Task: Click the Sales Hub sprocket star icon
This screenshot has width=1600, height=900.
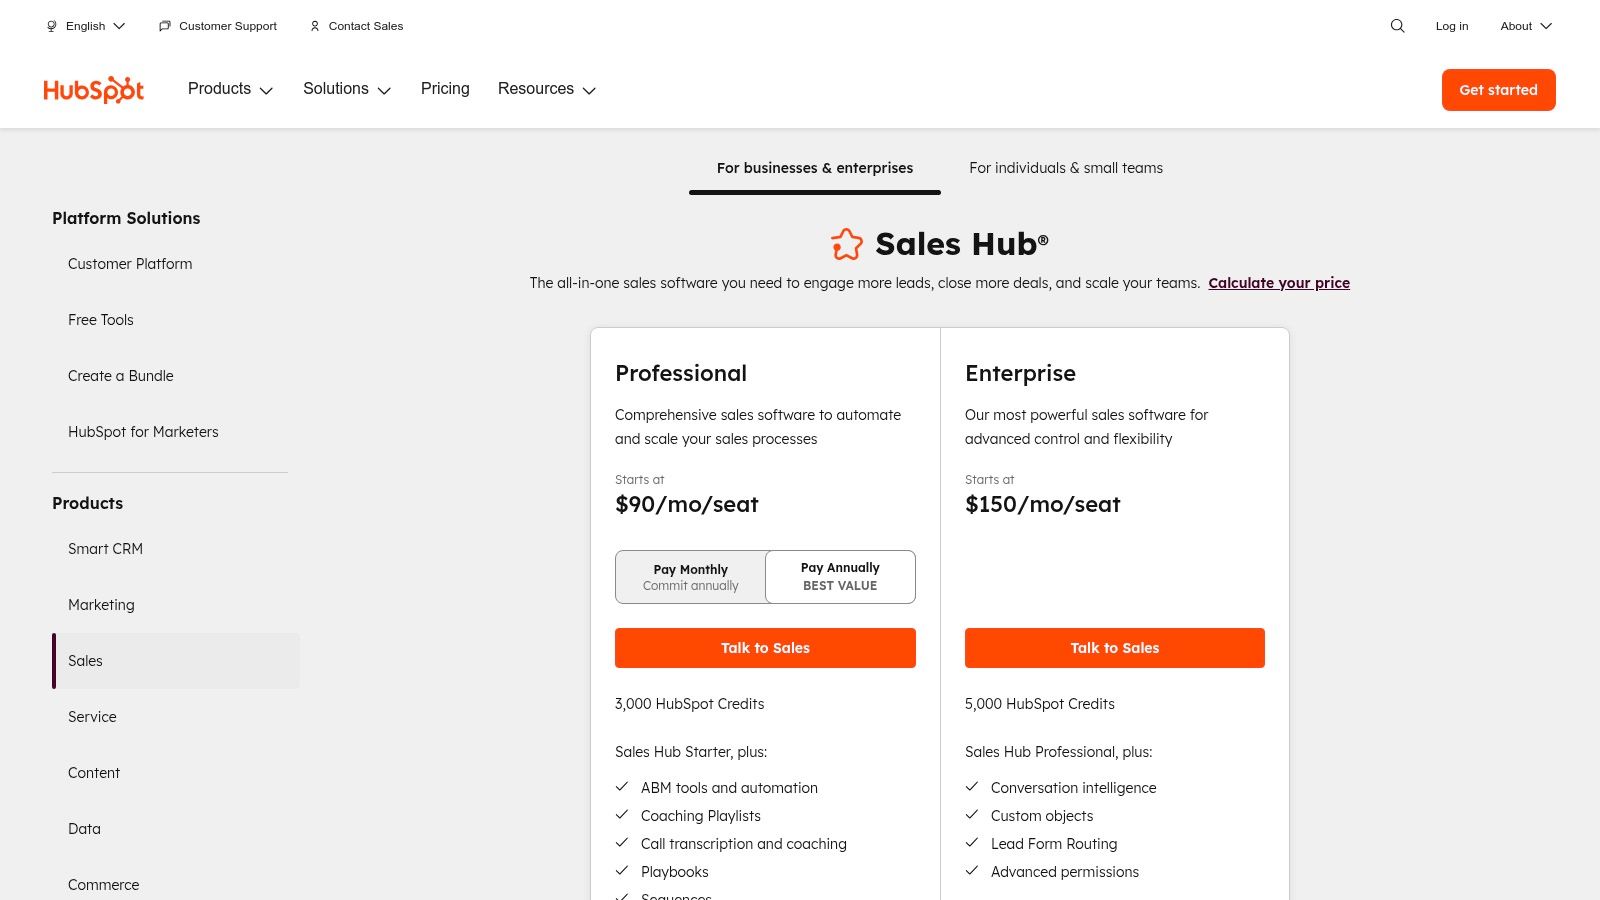Action: click(847, 243)
